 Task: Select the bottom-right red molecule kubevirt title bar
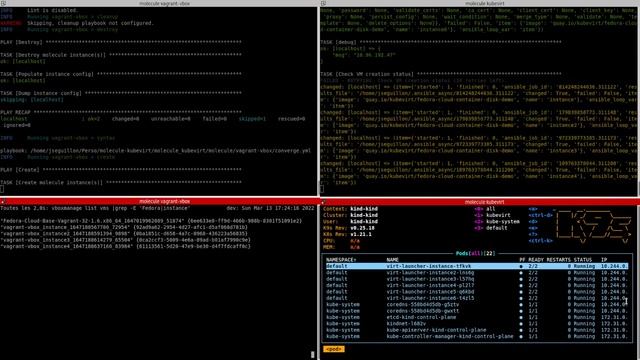(480, 202)
